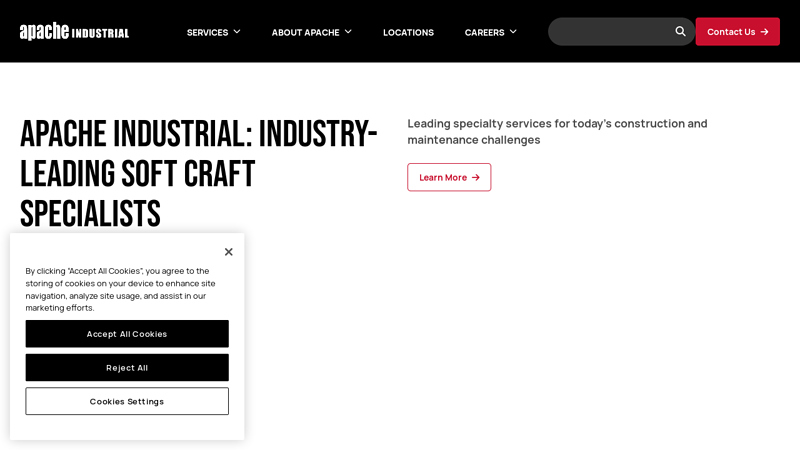Open the Services menu item

click(207, 32)
